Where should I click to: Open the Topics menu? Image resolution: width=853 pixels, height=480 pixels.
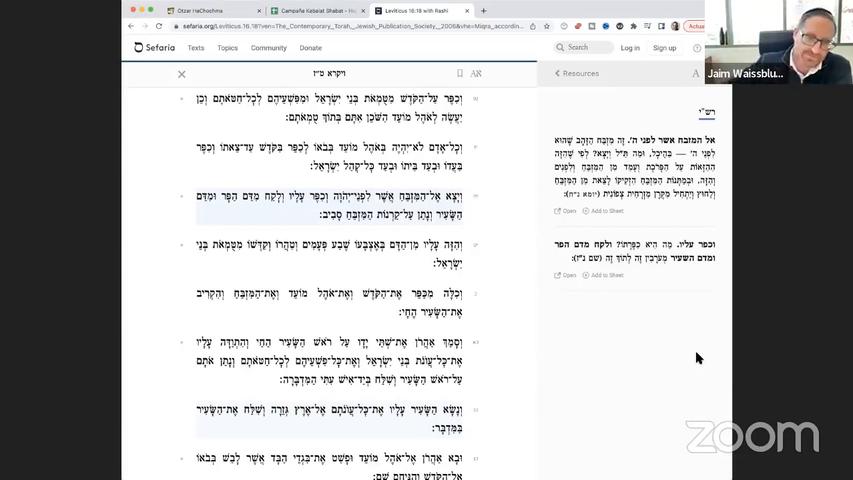click(227, 48)
